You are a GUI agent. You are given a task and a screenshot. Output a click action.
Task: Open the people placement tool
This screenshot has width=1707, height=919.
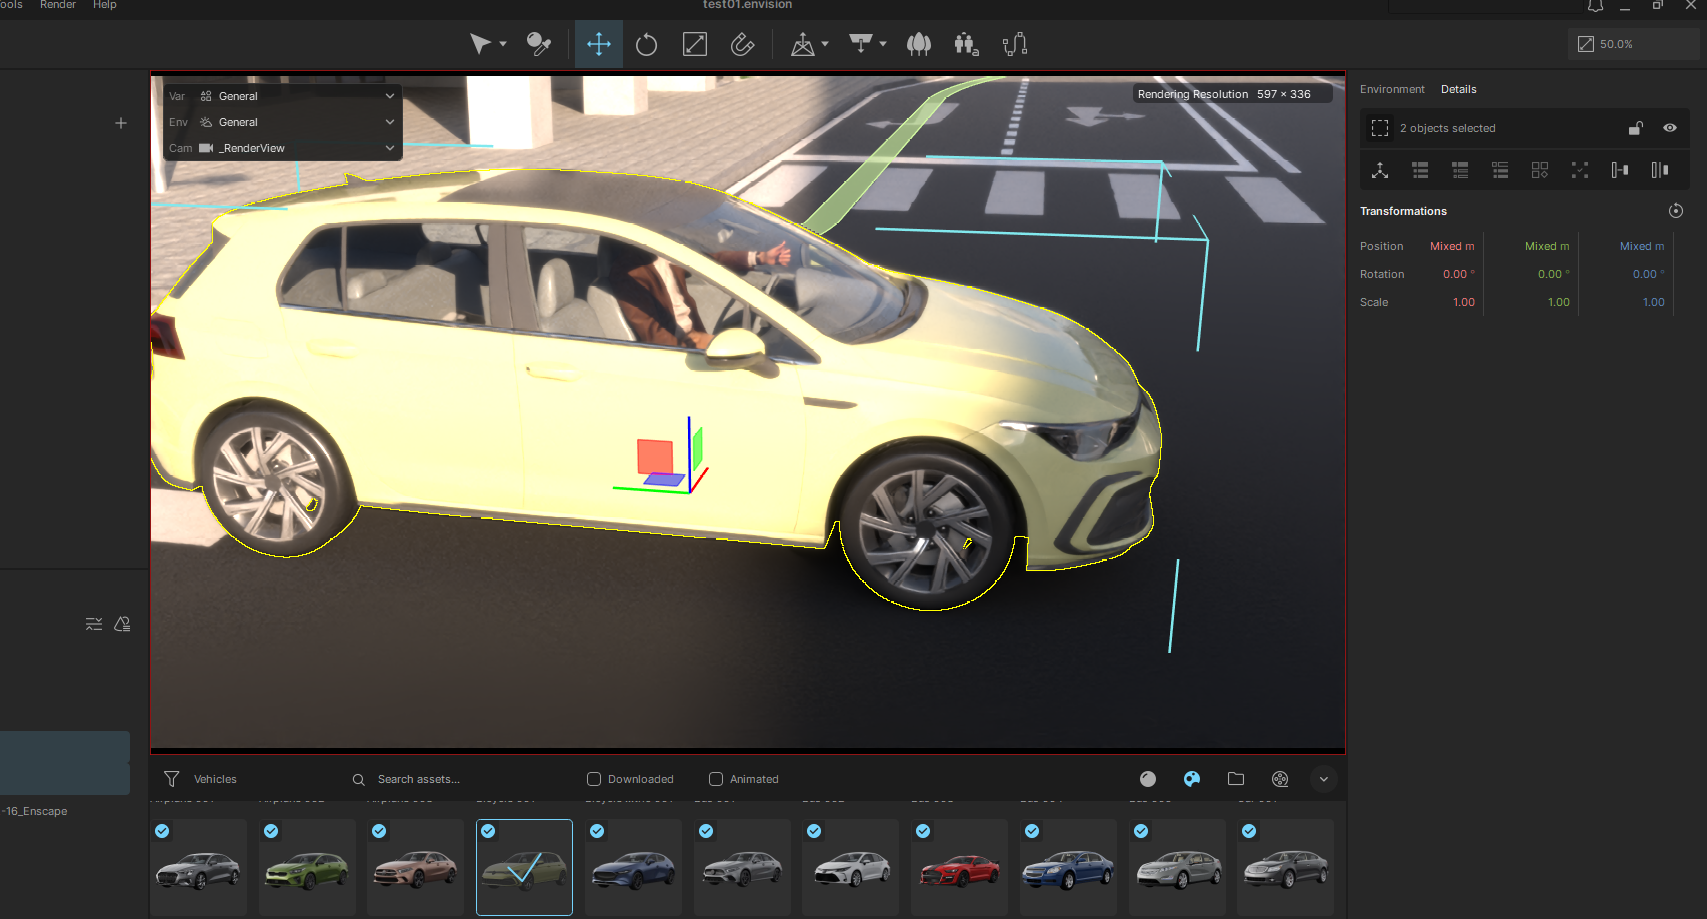[966, 44]
